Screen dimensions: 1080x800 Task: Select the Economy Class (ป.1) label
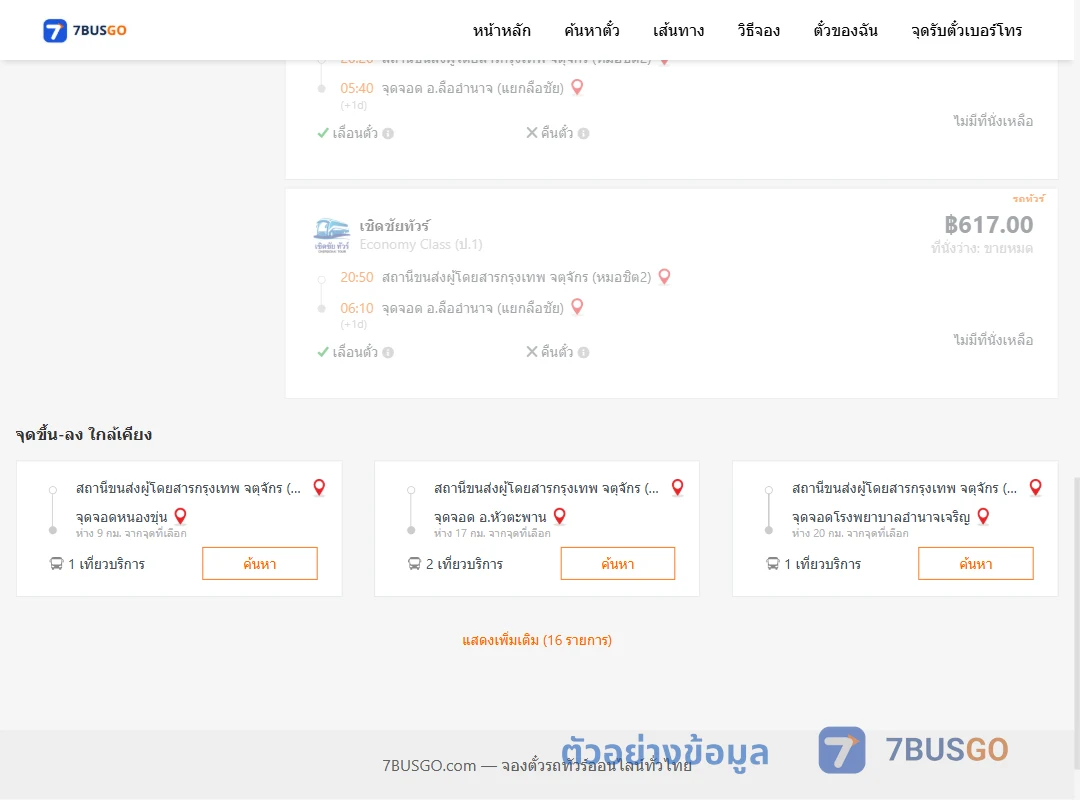coord(421,245)
